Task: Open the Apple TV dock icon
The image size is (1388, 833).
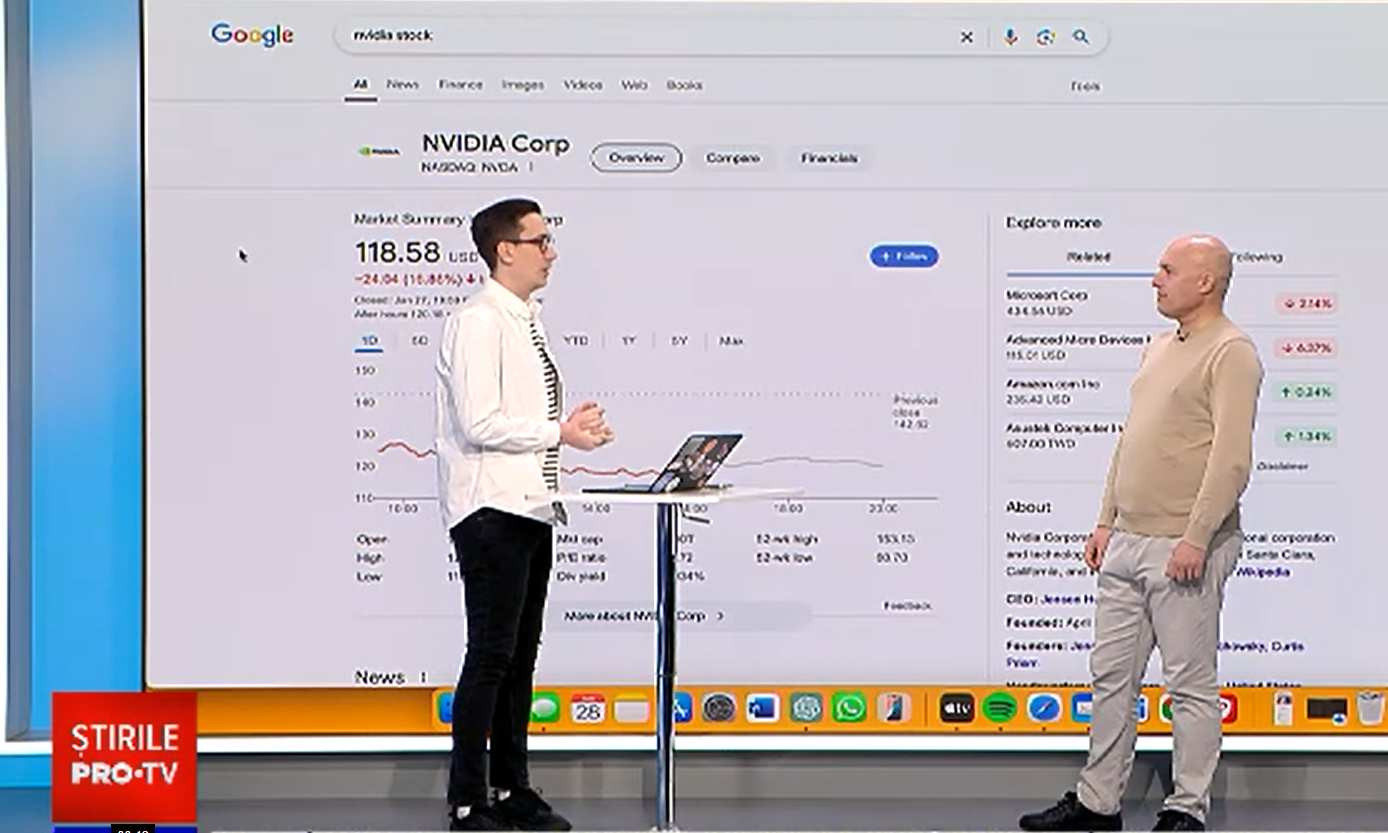Action: point(956,708)
